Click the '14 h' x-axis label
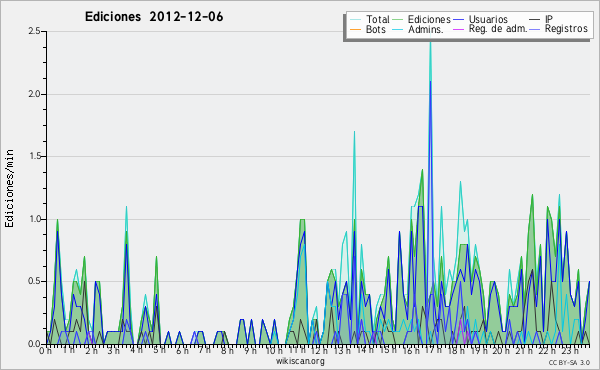This screenshot has height=370, width=600. point(365,350)
